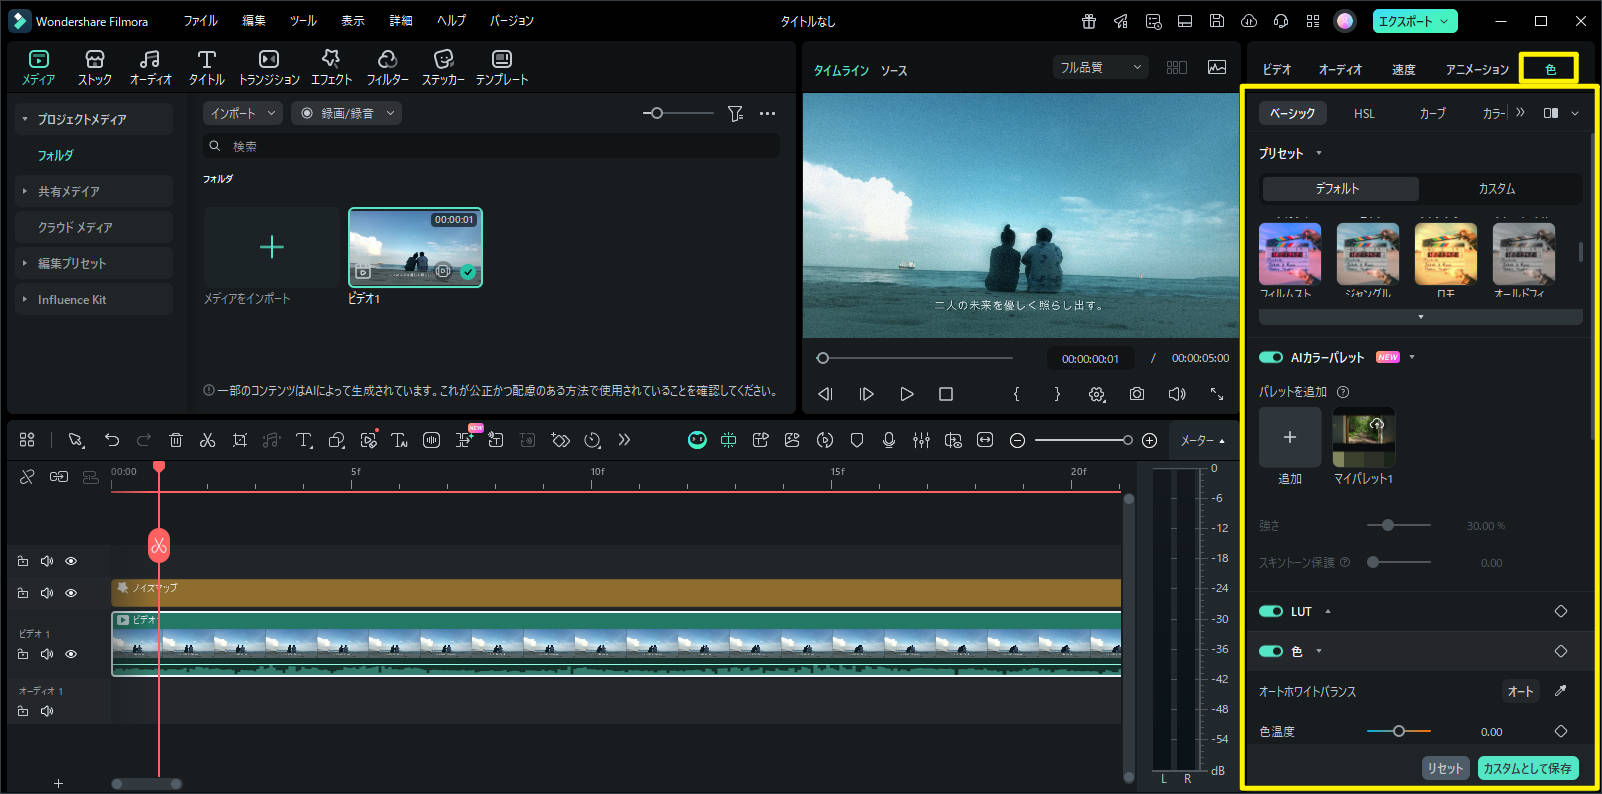The width and height of the screenshot is (1602, 794).
Task: Play the preview video
Action: click(x=906, y=394)
